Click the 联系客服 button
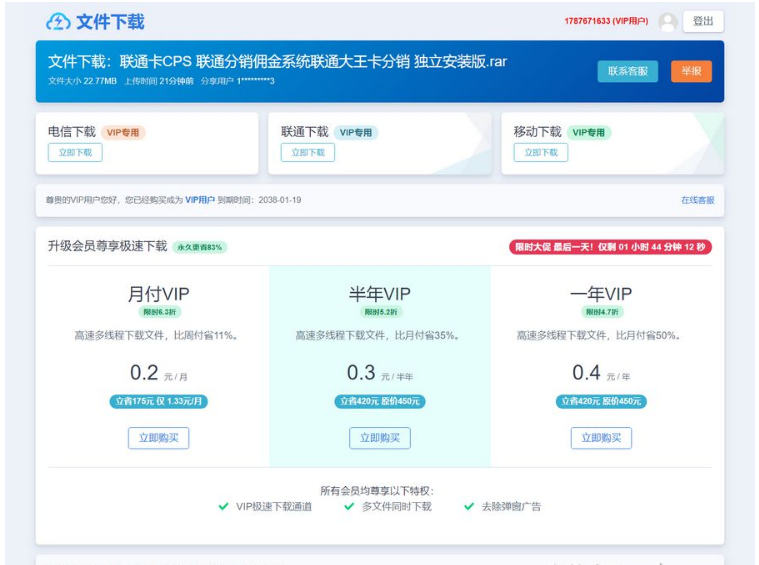This screenshot has width=759, height=565. point(627,71)
